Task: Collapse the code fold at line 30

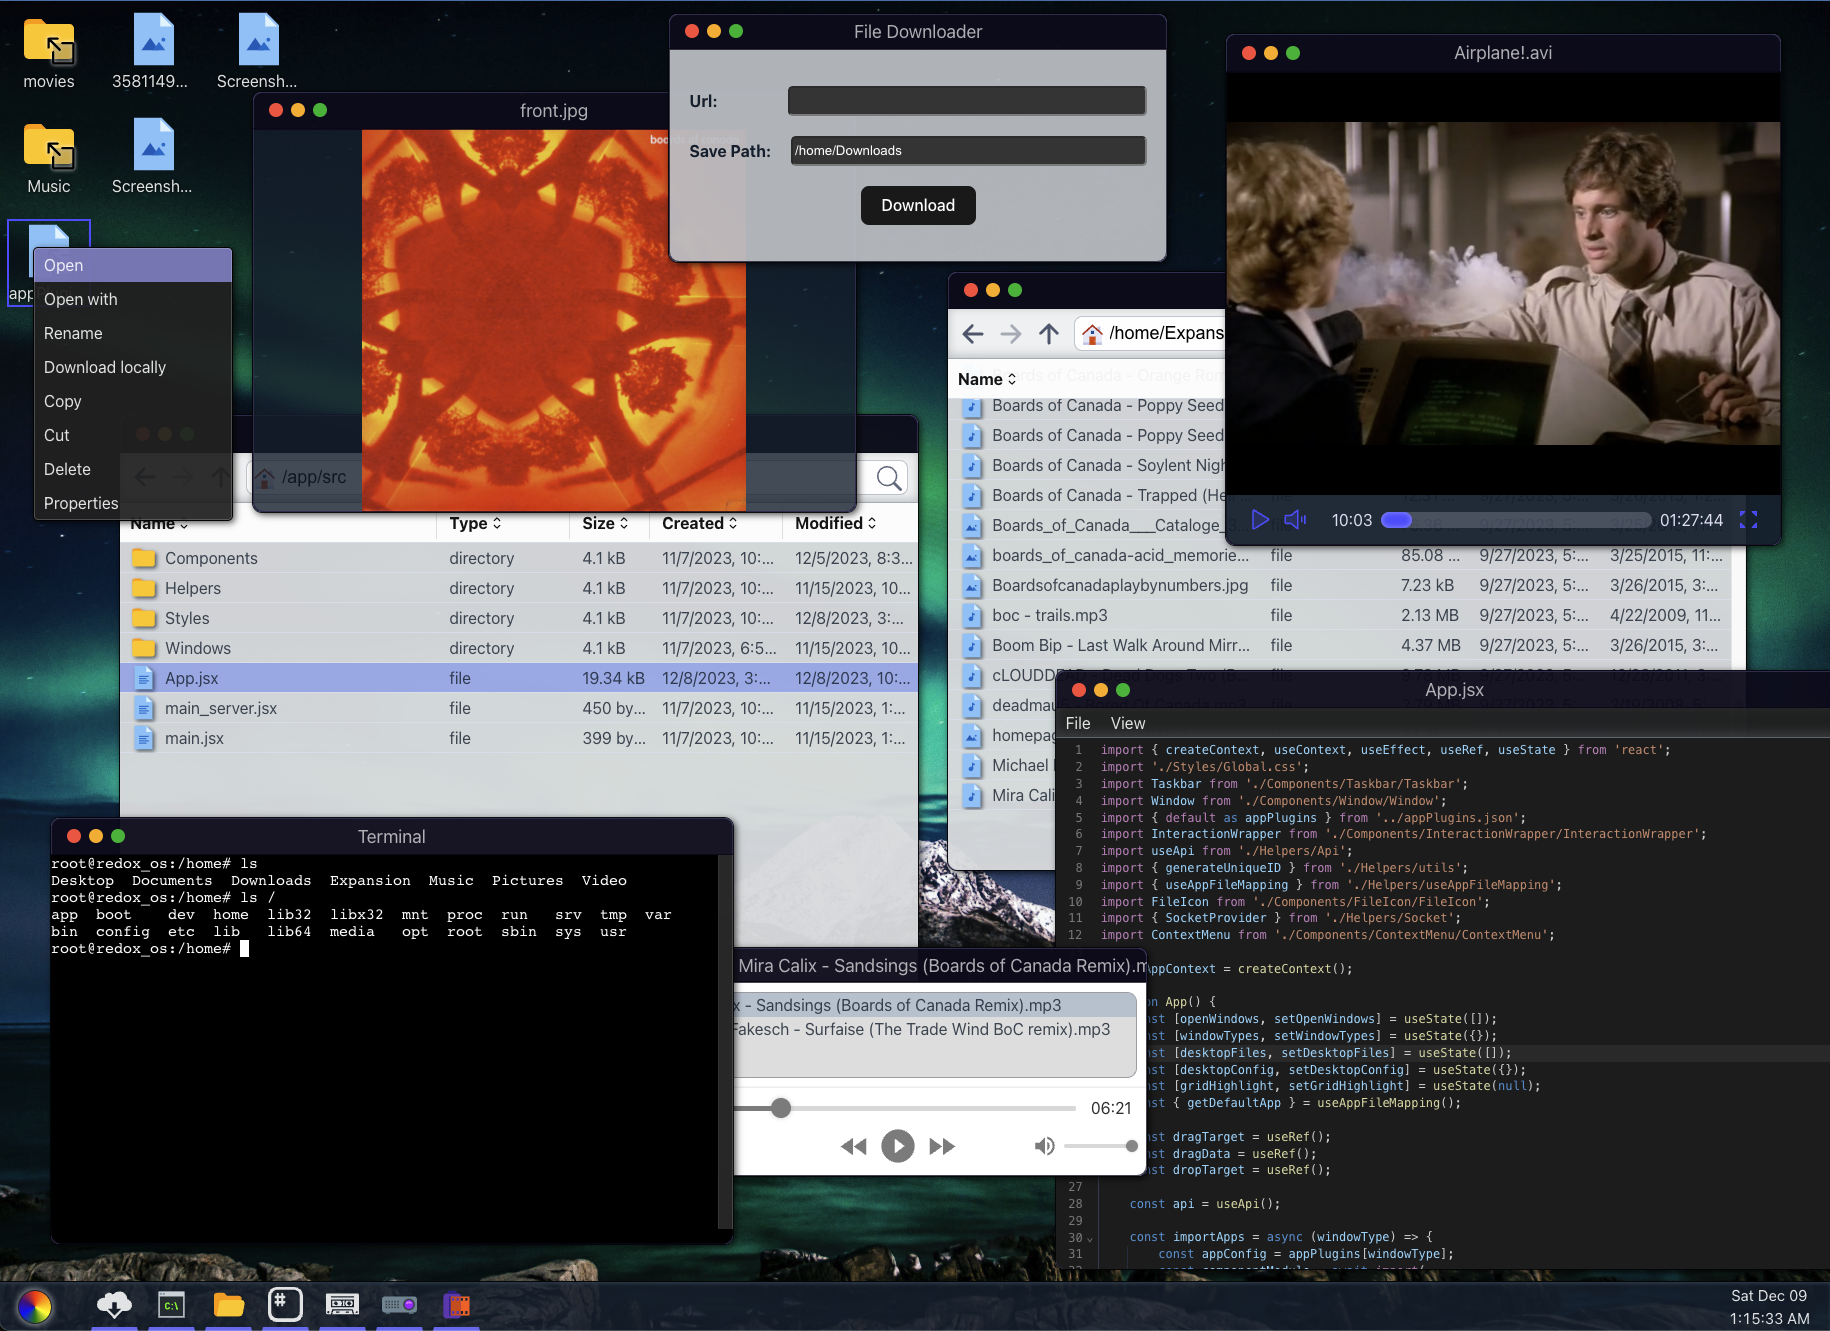Action: click(1089, 1239)
